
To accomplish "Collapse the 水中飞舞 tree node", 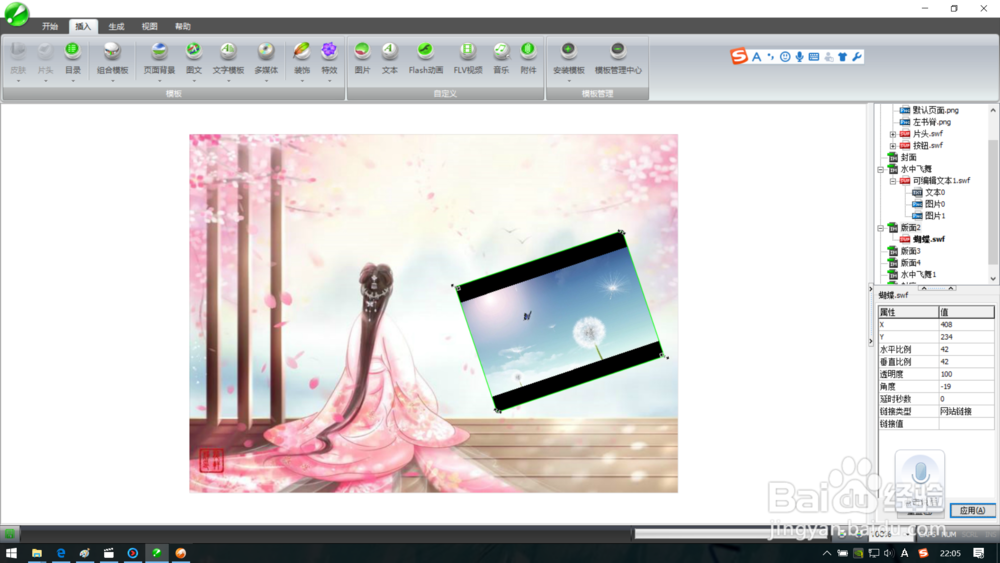I will (x=881, y=170).
